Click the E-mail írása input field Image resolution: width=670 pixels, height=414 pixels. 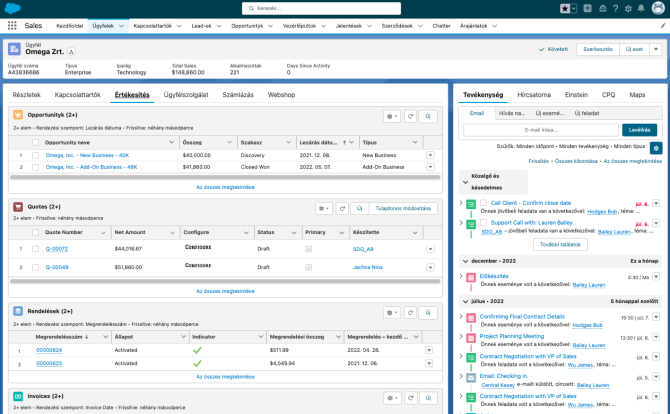pyautogui.click(x=541, y=130)
